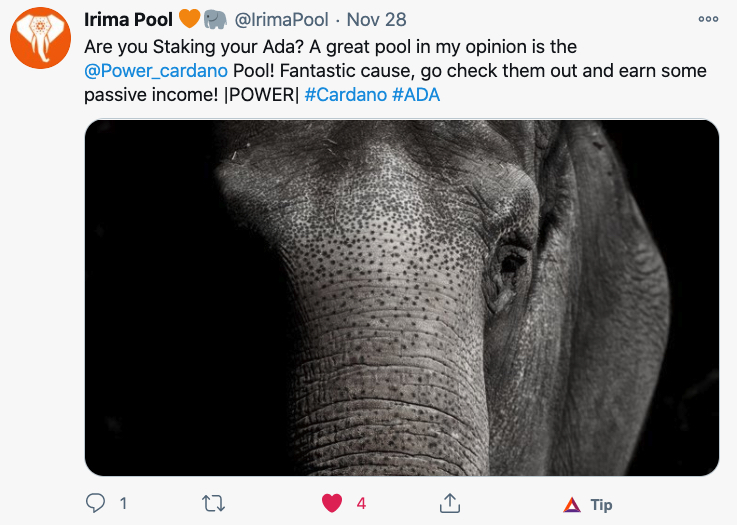Click the reply speech bubble icon
Viewport: 737px width, 525px height.
(96, 503)
